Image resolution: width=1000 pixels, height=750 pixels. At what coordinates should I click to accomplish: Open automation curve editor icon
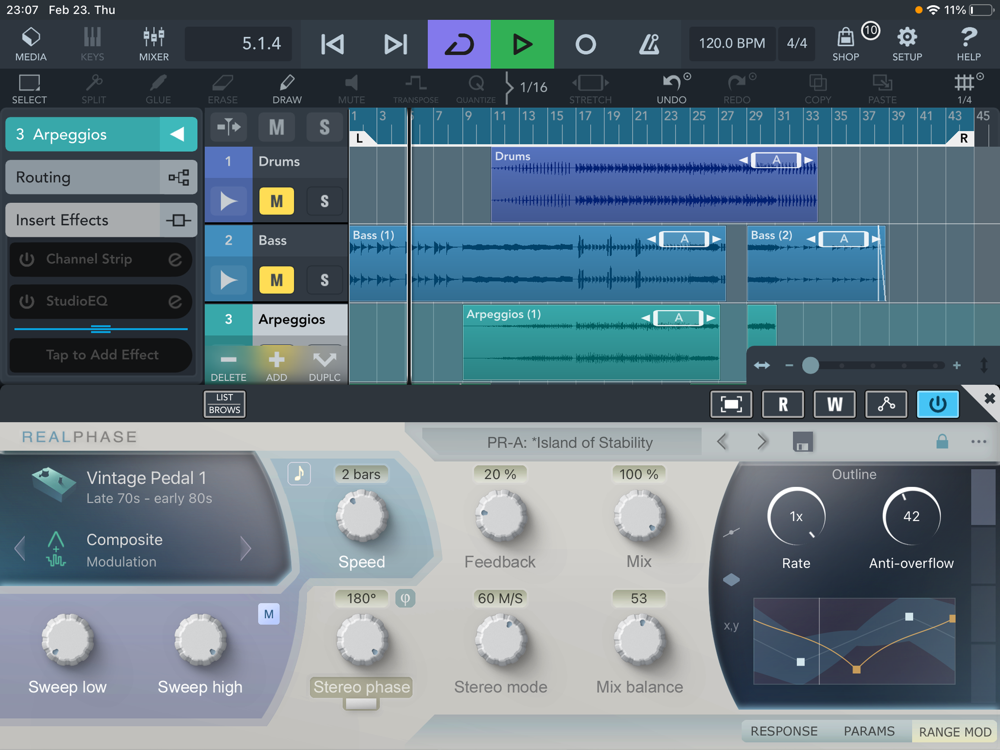point(886,404)
